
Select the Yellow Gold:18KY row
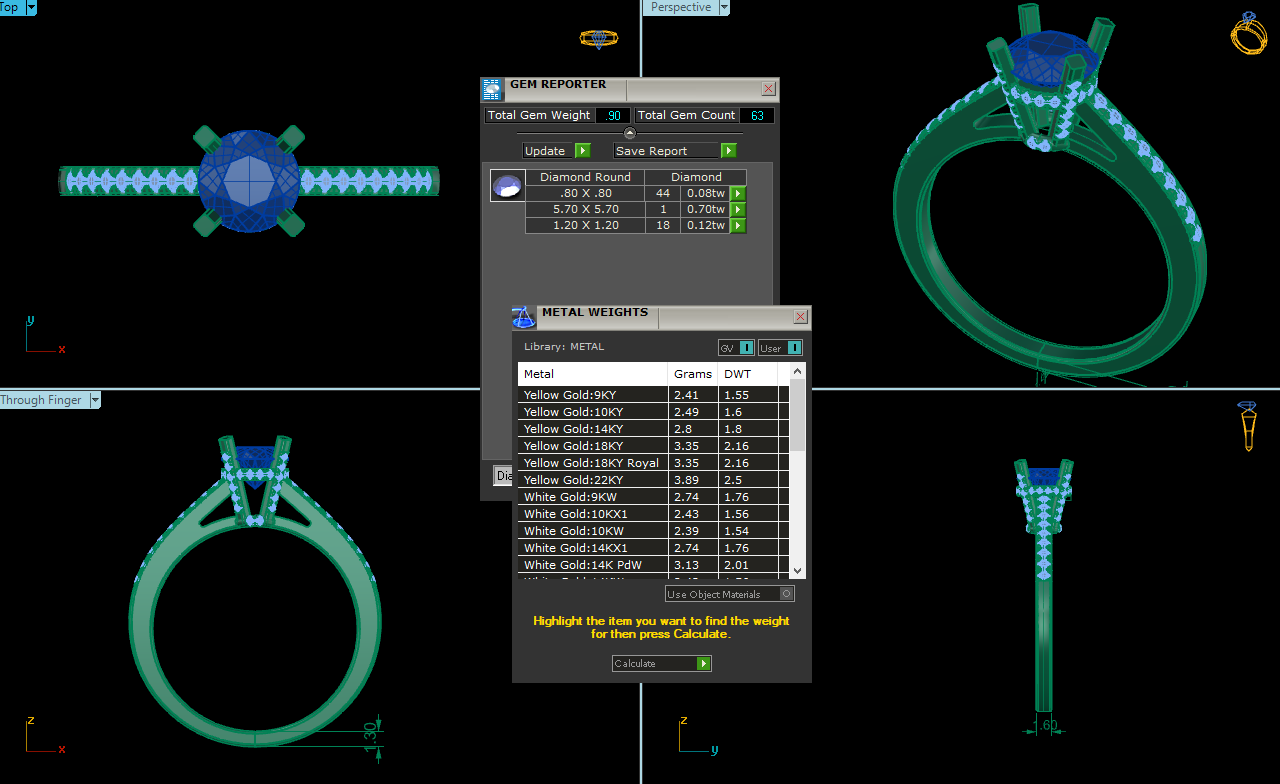point(592,446)
